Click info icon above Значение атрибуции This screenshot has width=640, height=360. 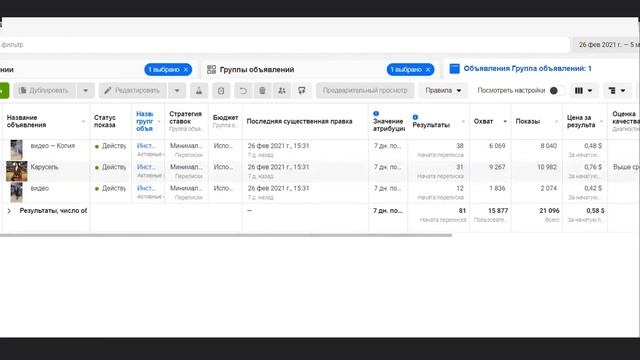[376, 113]
